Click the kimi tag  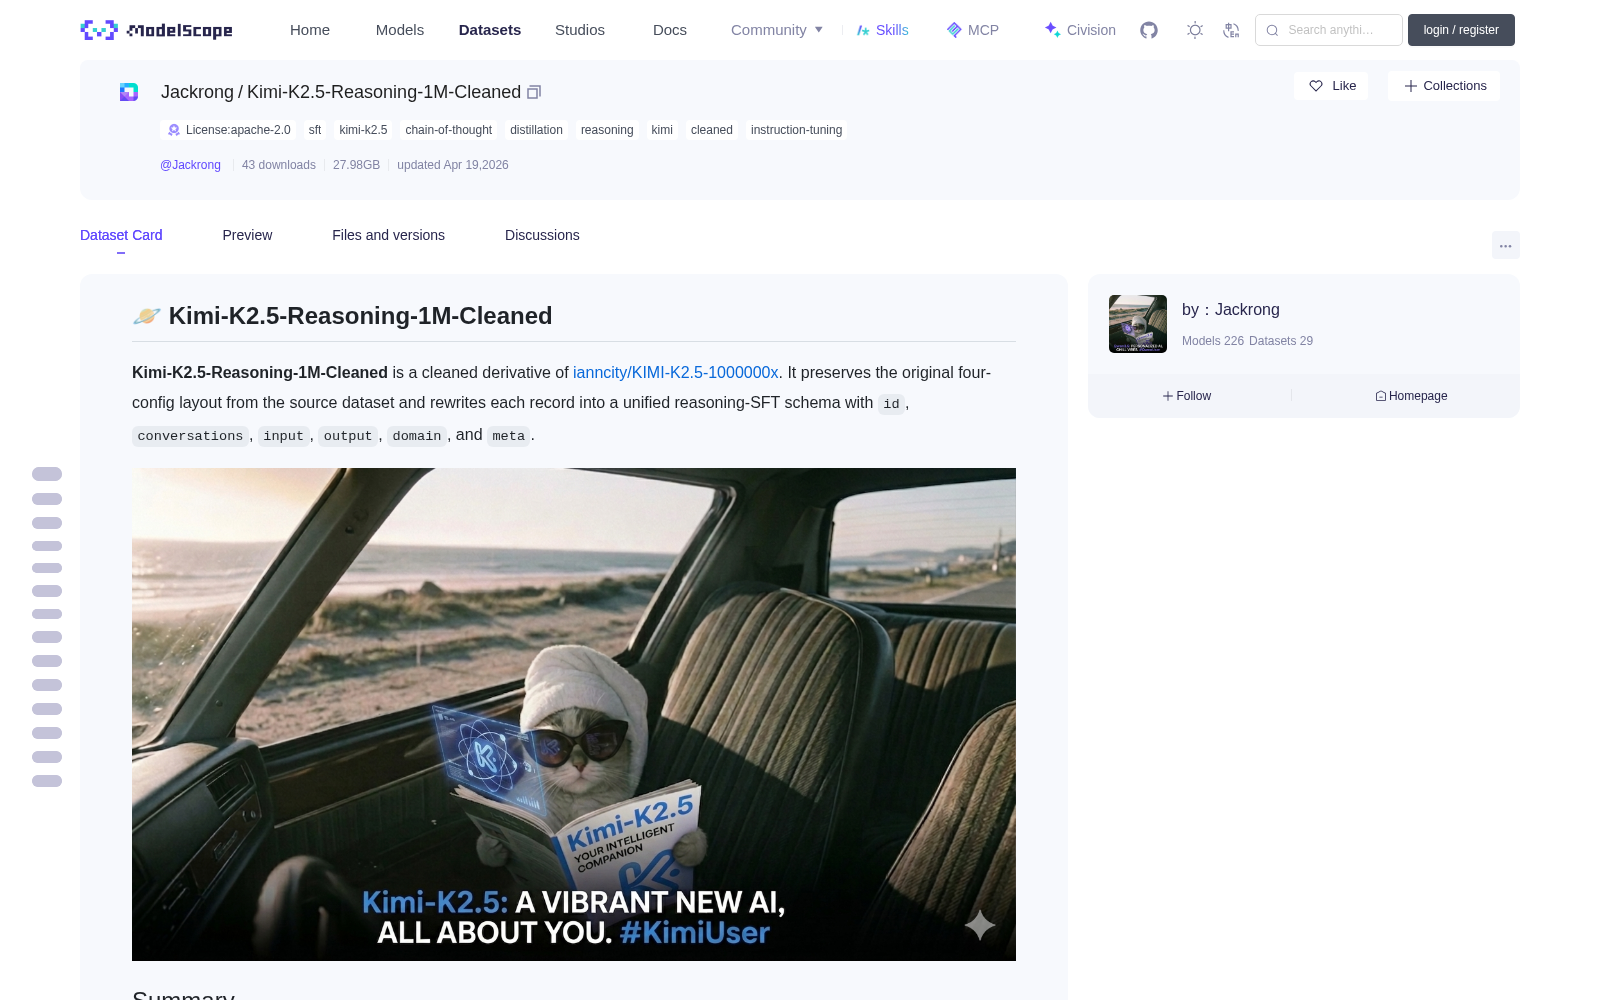coord(662,130)
